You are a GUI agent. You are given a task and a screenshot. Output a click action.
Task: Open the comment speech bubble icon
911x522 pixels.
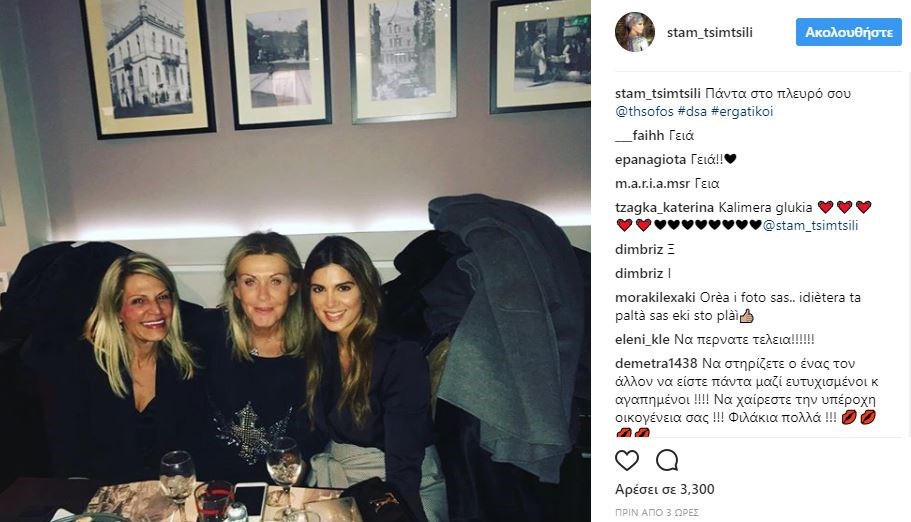pyautogui.click(x=667, y=460)
